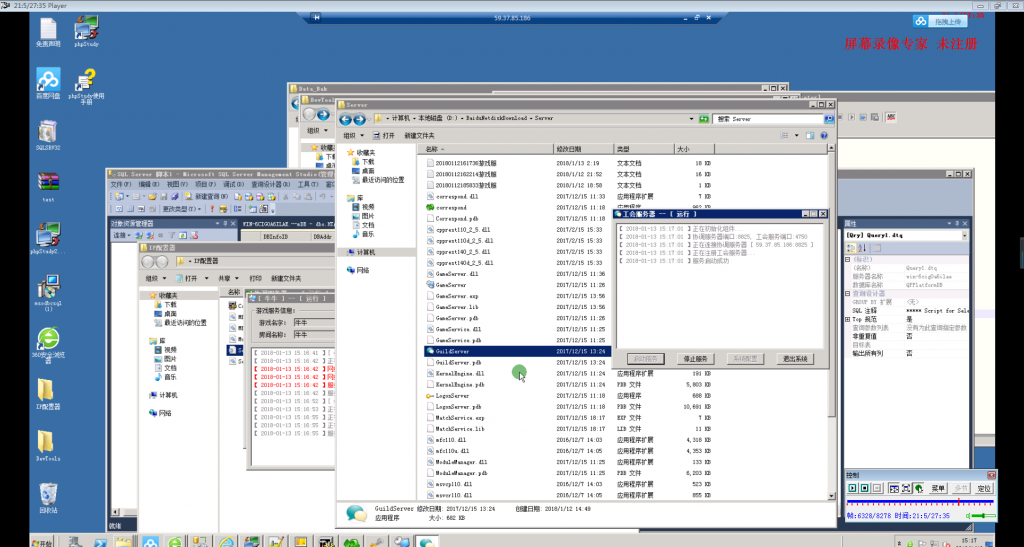1024x547 pixels.
Task: Select the GuildServer application file
Action: [452, 352]
